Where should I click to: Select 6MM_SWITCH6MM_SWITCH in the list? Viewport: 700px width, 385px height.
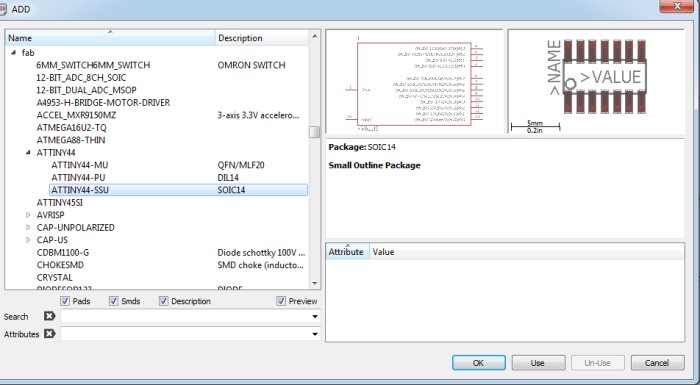[93, 65]
